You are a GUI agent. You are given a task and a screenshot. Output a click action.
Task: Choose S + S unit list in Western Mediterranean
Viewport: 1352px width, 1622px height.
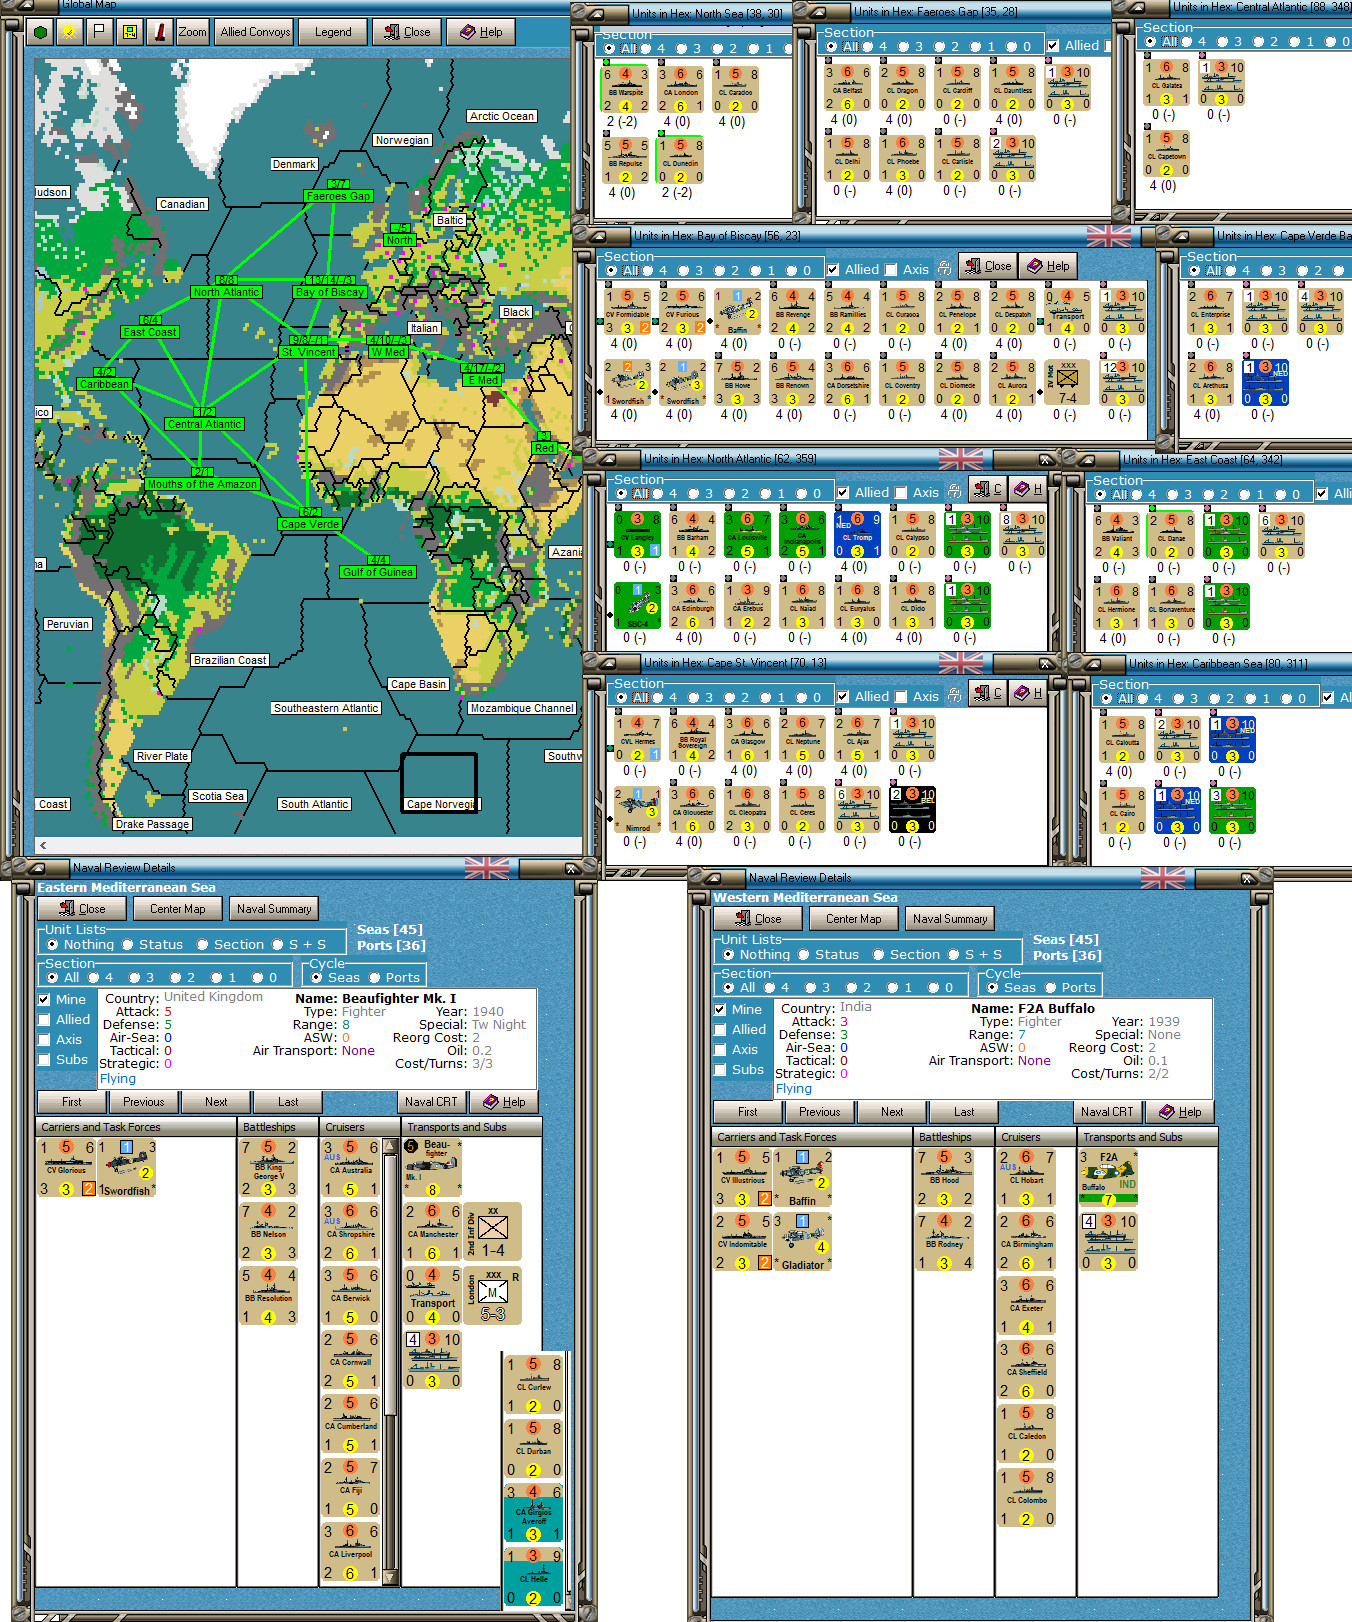click(x=976, y=955)
